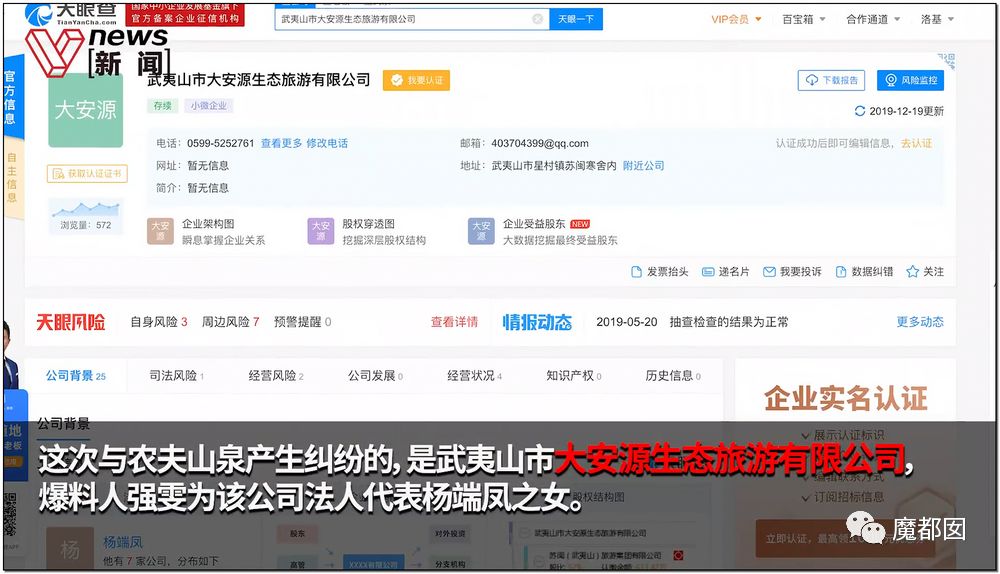Clear the search box with the X icon
Viewport: 1000px width, 574px height.
538,19
